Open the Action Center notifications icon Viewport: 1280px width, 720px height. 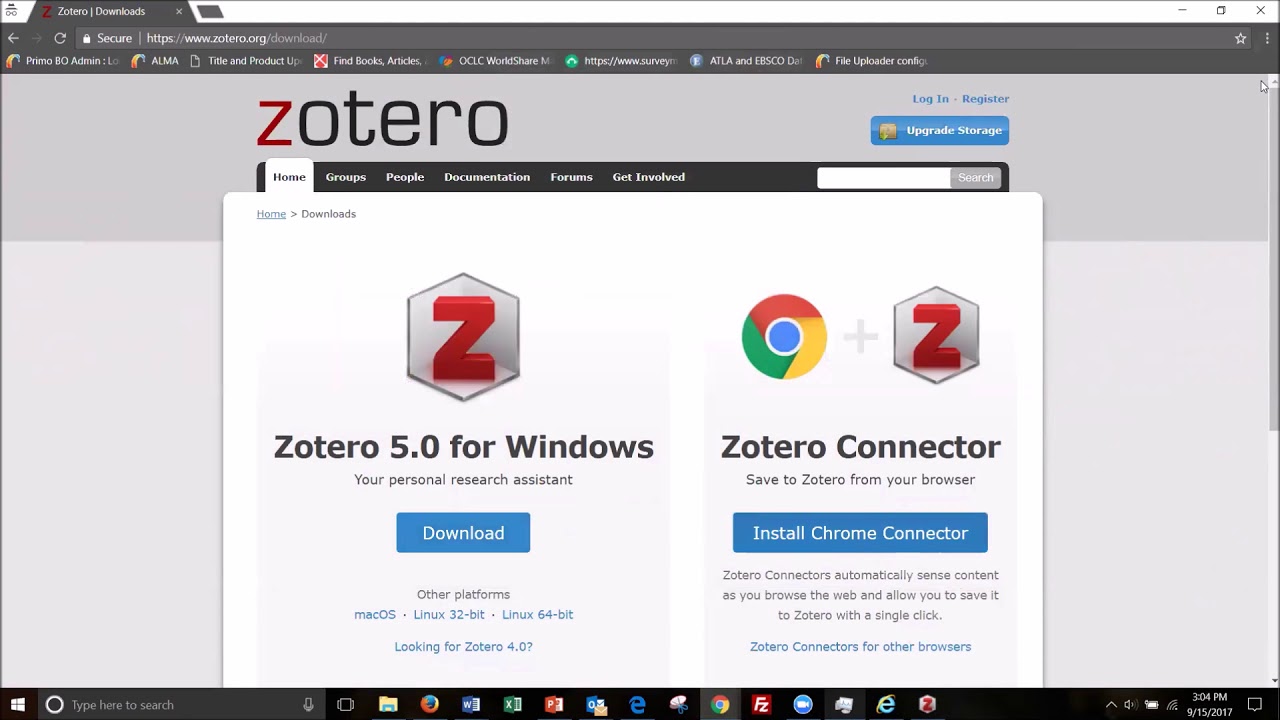pos(1255,705)
